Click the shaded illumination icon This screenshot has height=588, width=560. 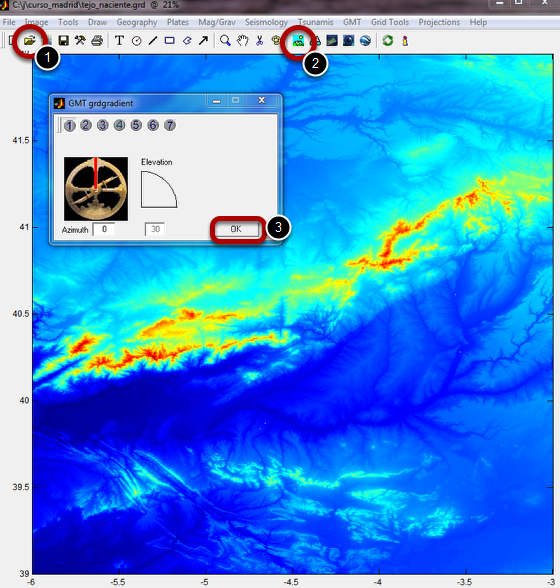coord(298,40)
